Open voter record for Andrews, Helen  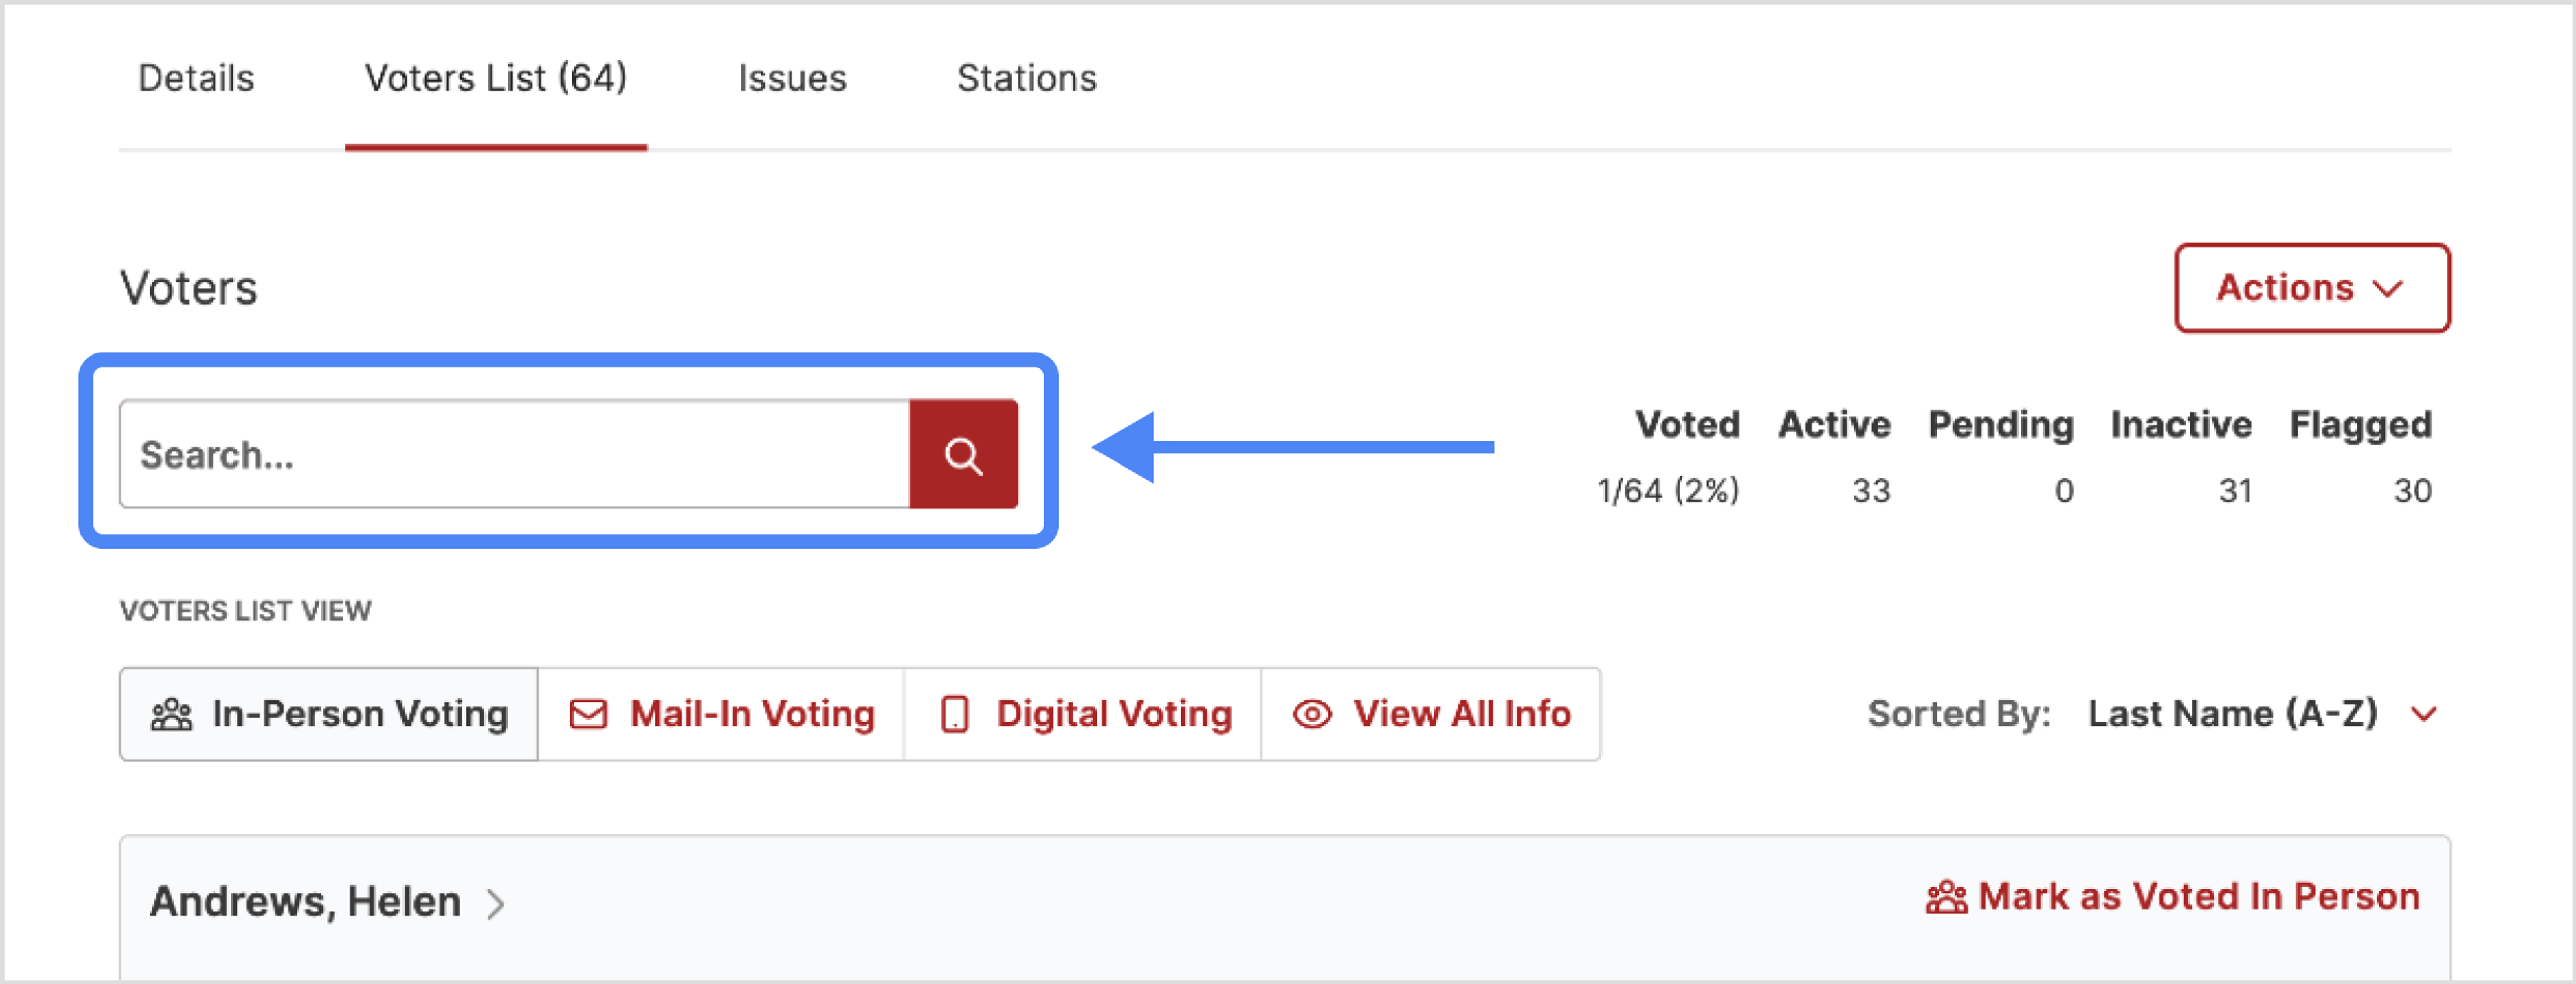click(x=305, y=901)
